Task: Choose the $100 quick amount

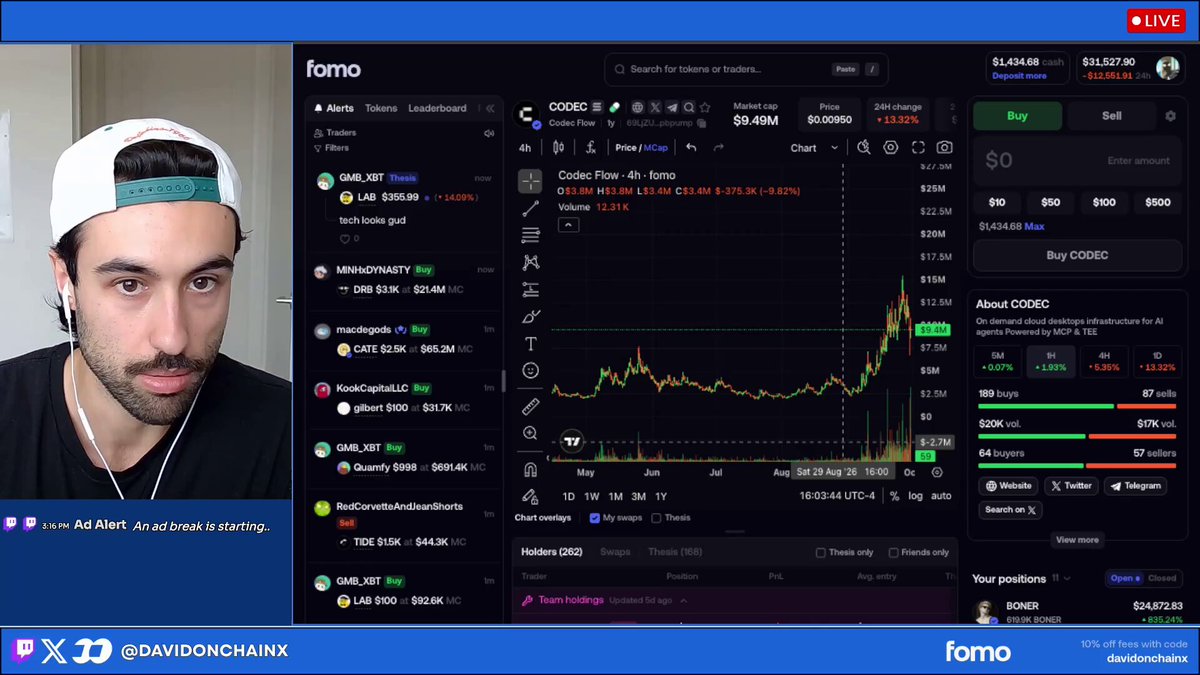Action: (x=1104, y=202)
